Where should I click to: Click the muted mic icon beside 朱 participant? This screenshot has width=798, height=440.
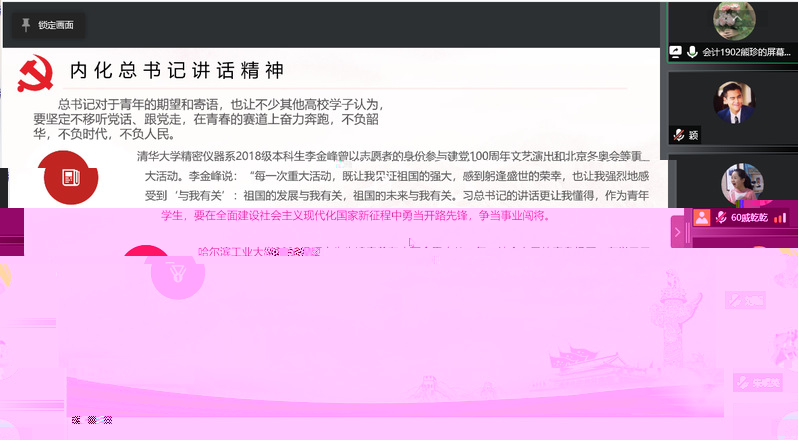point(744,383)
